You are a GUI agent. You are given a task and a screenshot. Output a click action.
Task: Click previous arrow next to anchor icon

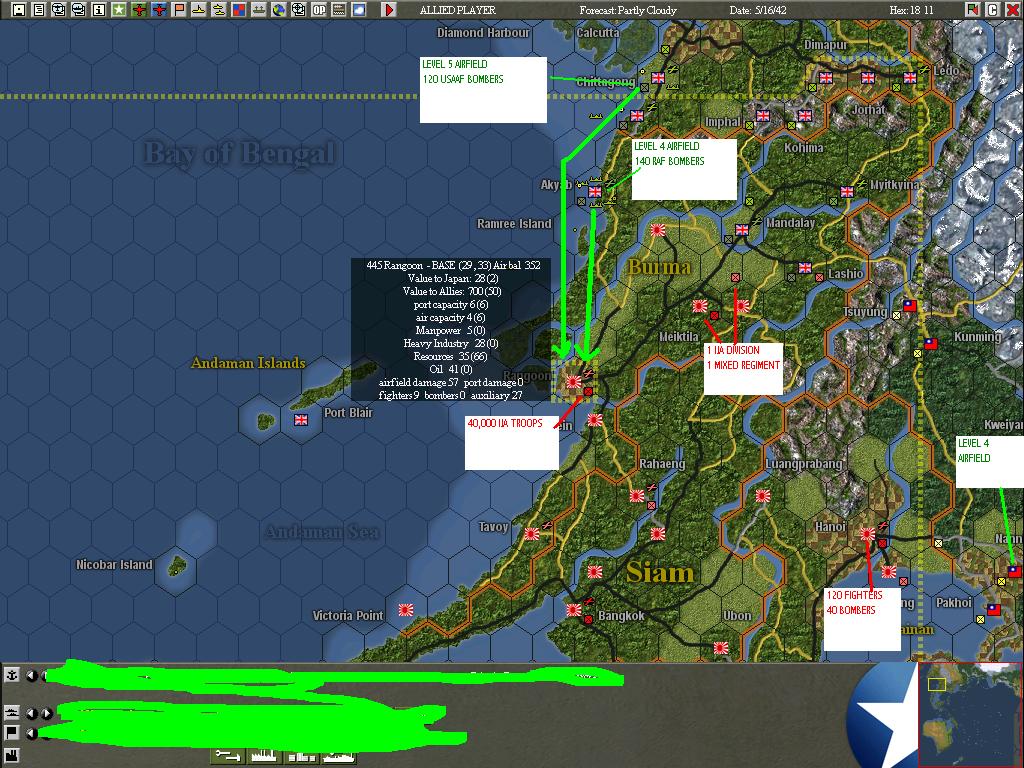pyautogui.click(x=31, y=675)
